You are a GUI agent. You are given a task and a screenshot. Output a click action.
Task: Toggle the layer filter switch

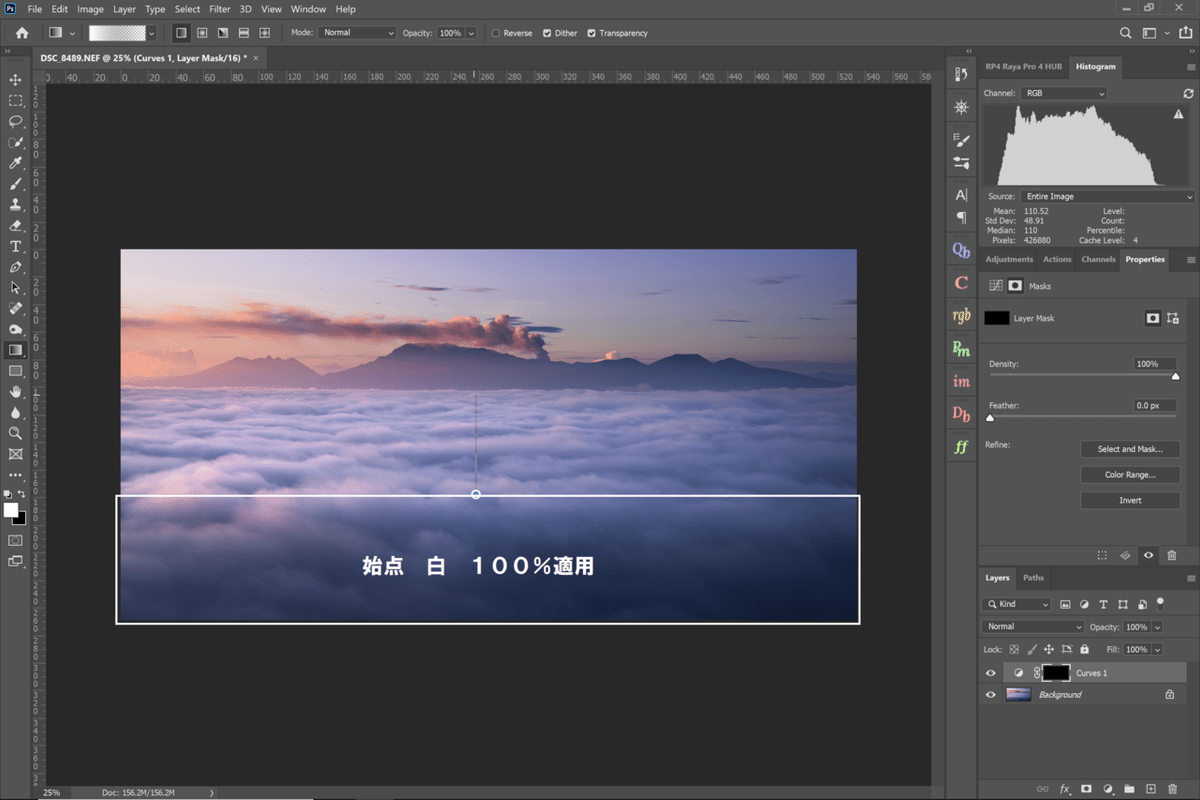tap(1160, 602)
